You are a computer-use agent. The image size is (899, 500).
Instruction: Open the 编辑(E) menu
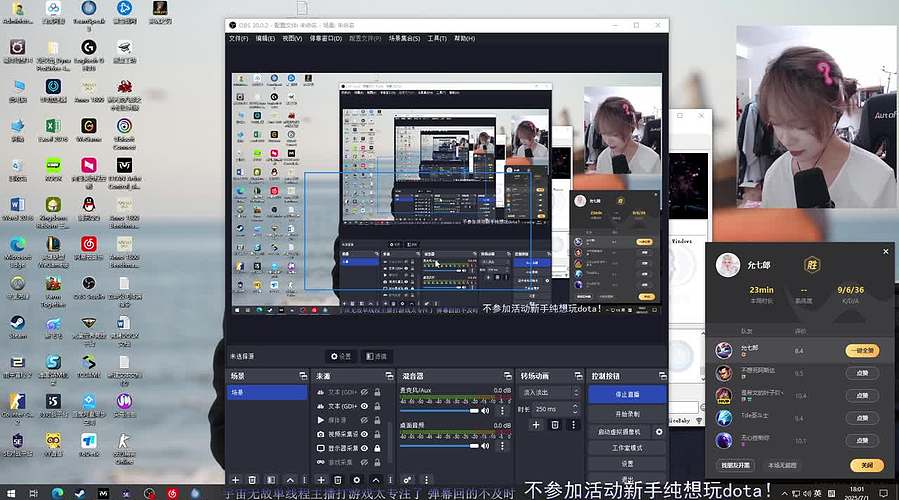[x=265, y=38]
